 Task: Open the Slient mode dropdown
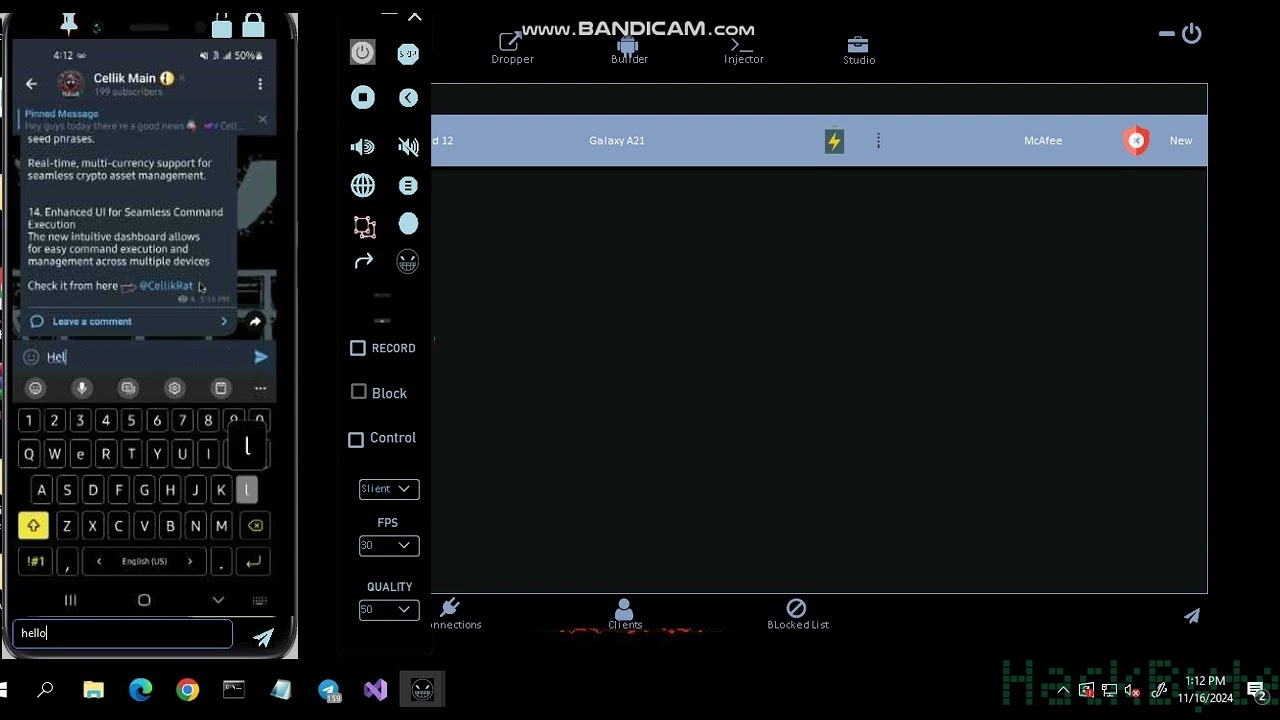pyautogui.click(x=388, y=489)
